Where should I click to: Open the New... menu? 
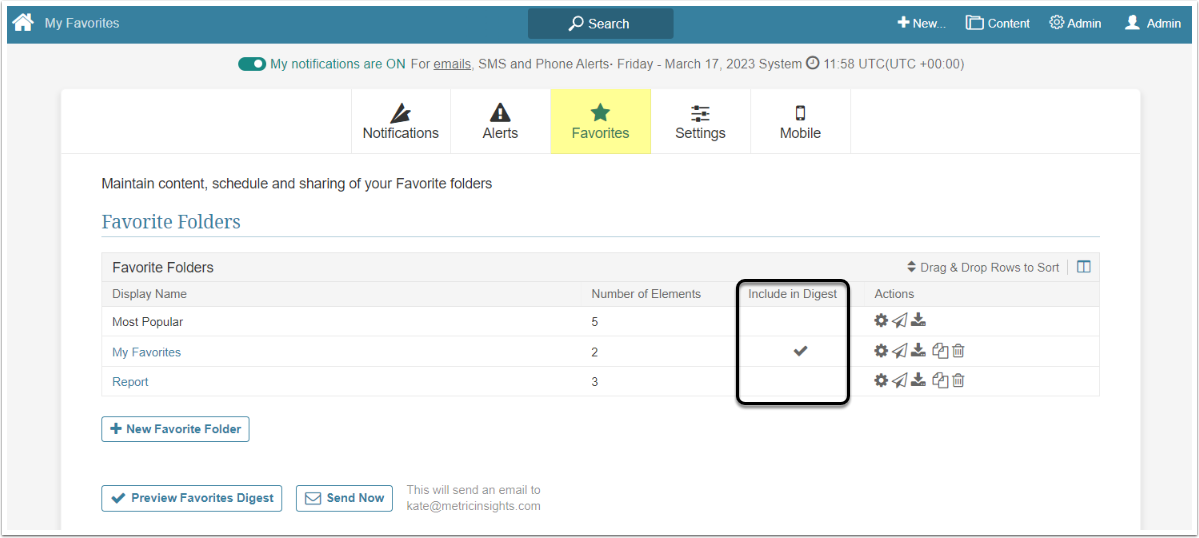[921, 23]
